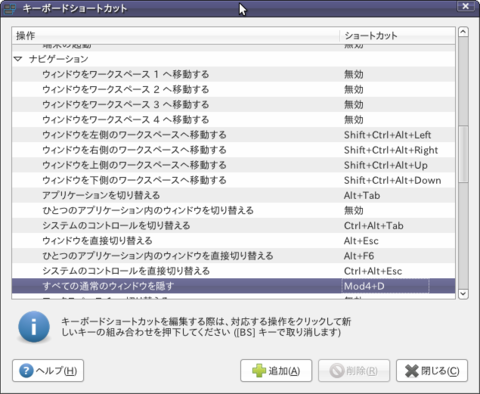Select ひとつのアプリケーション内のウィンドウを切り替える row
Screen dimensions: 480x394
pyautogui.click(x=233, y=211)
